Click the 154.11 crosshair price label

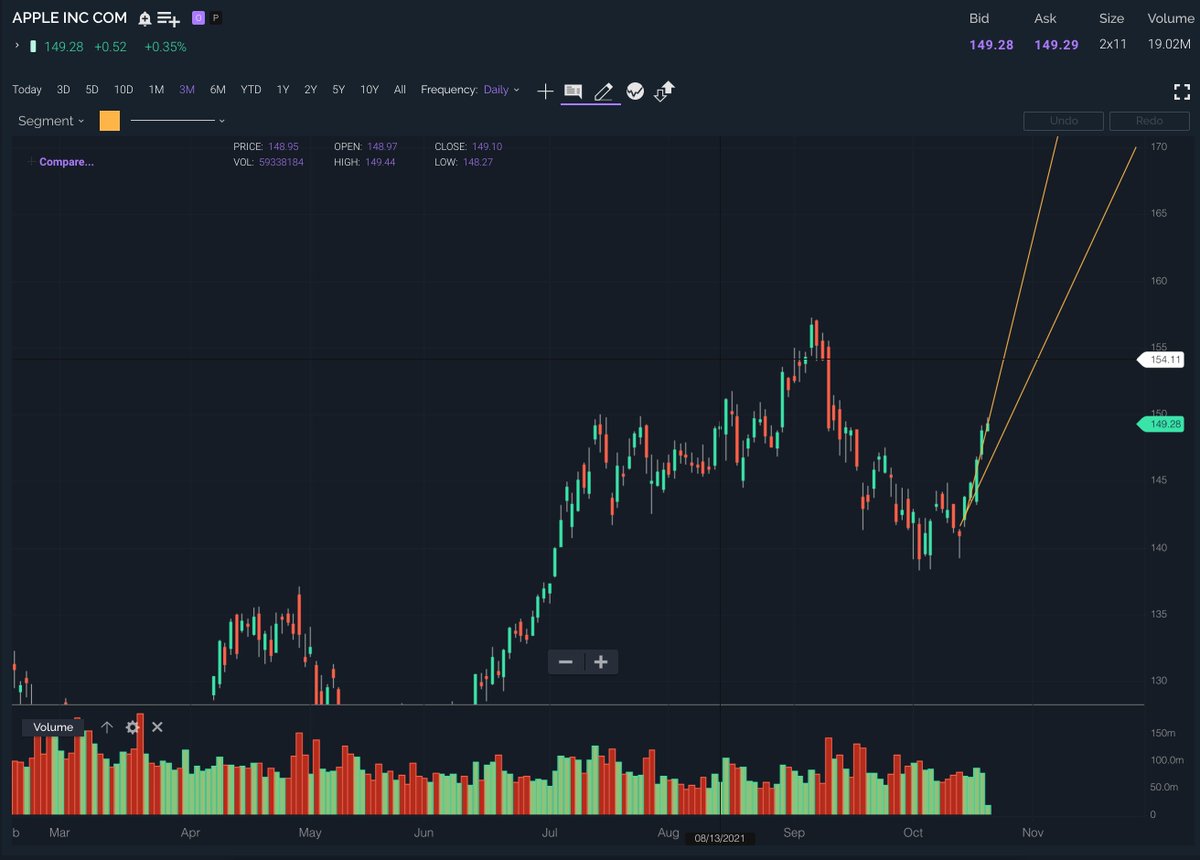point(1162,360)
